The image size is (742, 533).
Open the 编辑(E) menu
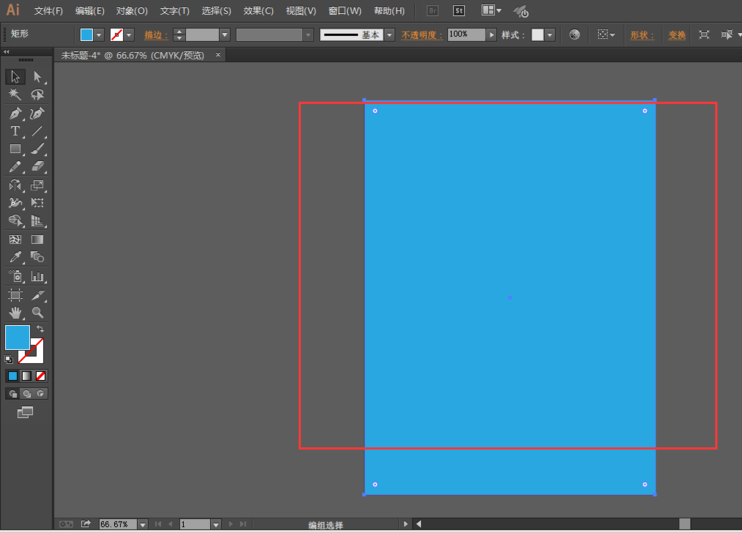point(89,10)
